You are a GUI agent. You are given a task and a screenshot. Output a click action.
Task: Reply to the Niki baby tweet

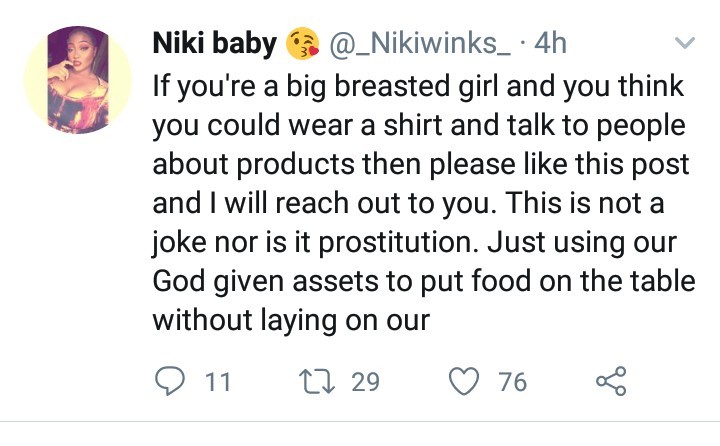[x=169, y=381]
